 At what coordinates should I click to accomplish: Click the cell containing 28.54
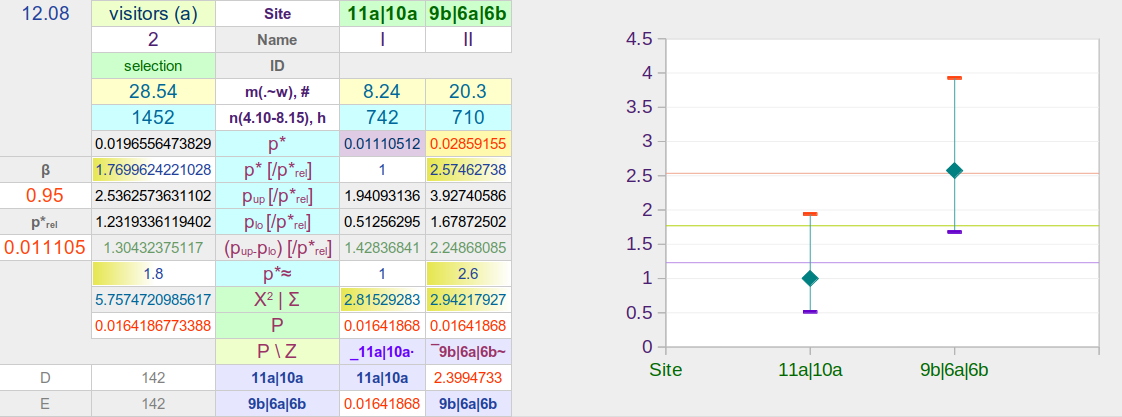pos(153,92)
